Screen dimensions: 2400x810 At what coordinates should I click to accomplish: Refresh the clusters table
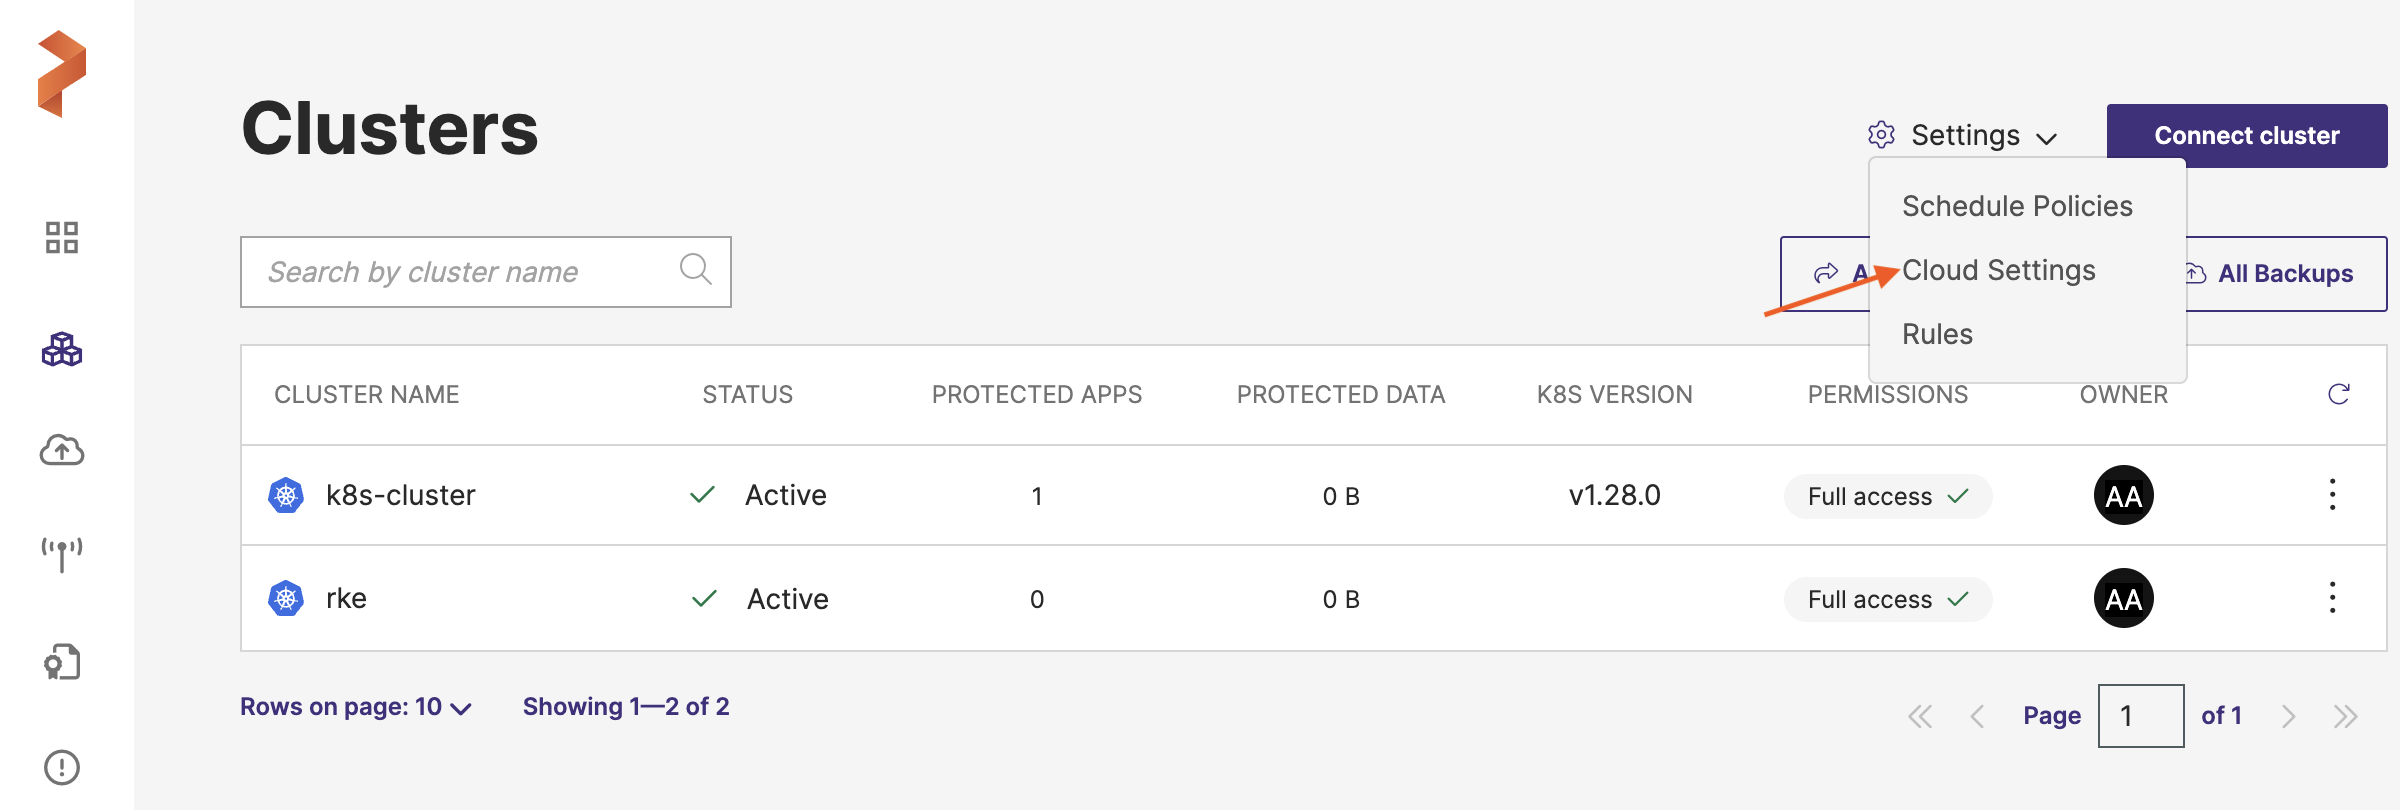tap(2338, 394)
